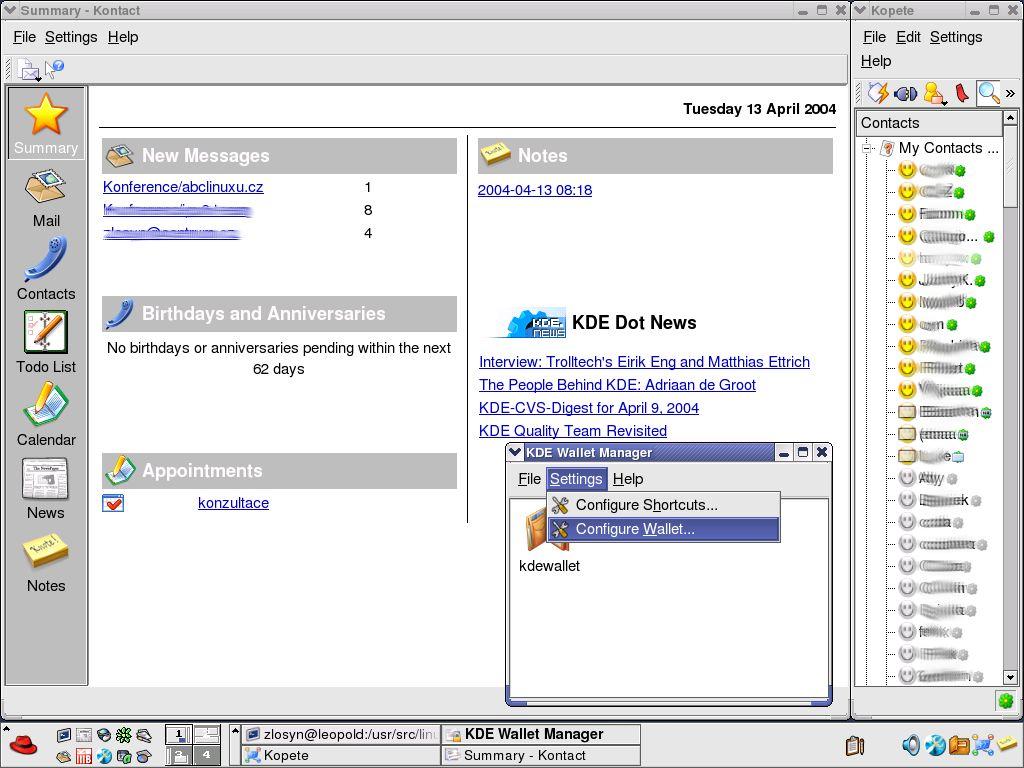Choose Configure Shortcuts... from Settings menu

pyautogui.click(x=664, y=505)
